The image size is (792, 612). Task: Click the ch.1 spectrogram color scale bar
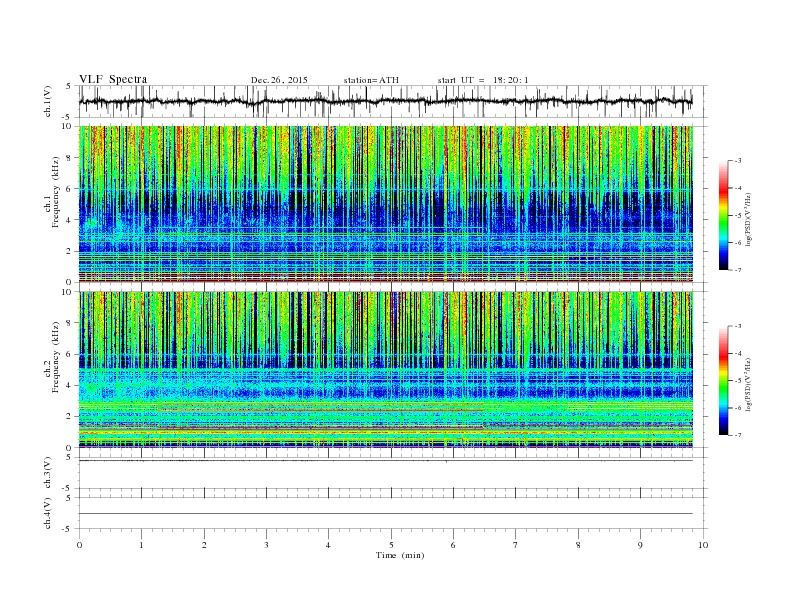[x=723, y=216]
